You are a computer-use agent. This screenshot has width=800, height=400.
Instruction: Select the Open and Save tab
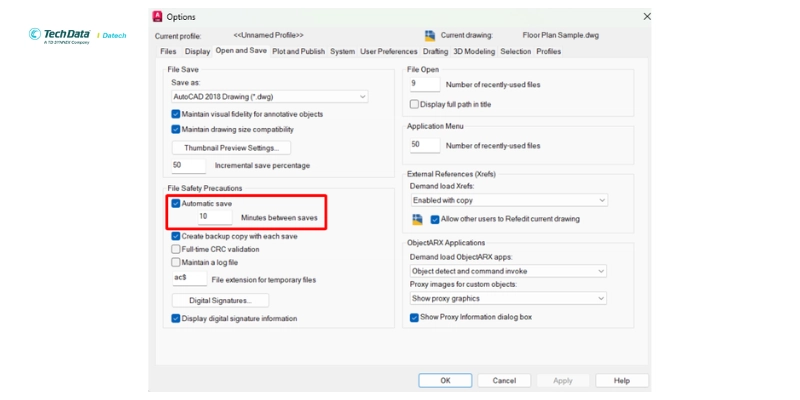[241, 51]
